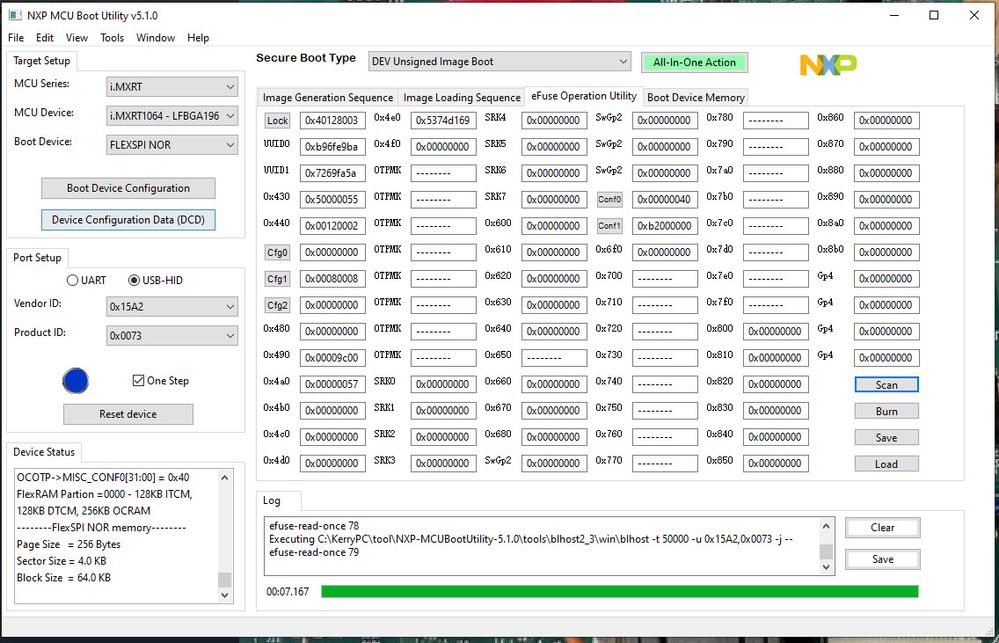Click the Conf0 value field 0x00000040
This screenshot has width=999, height=643.
pos(665,199)
